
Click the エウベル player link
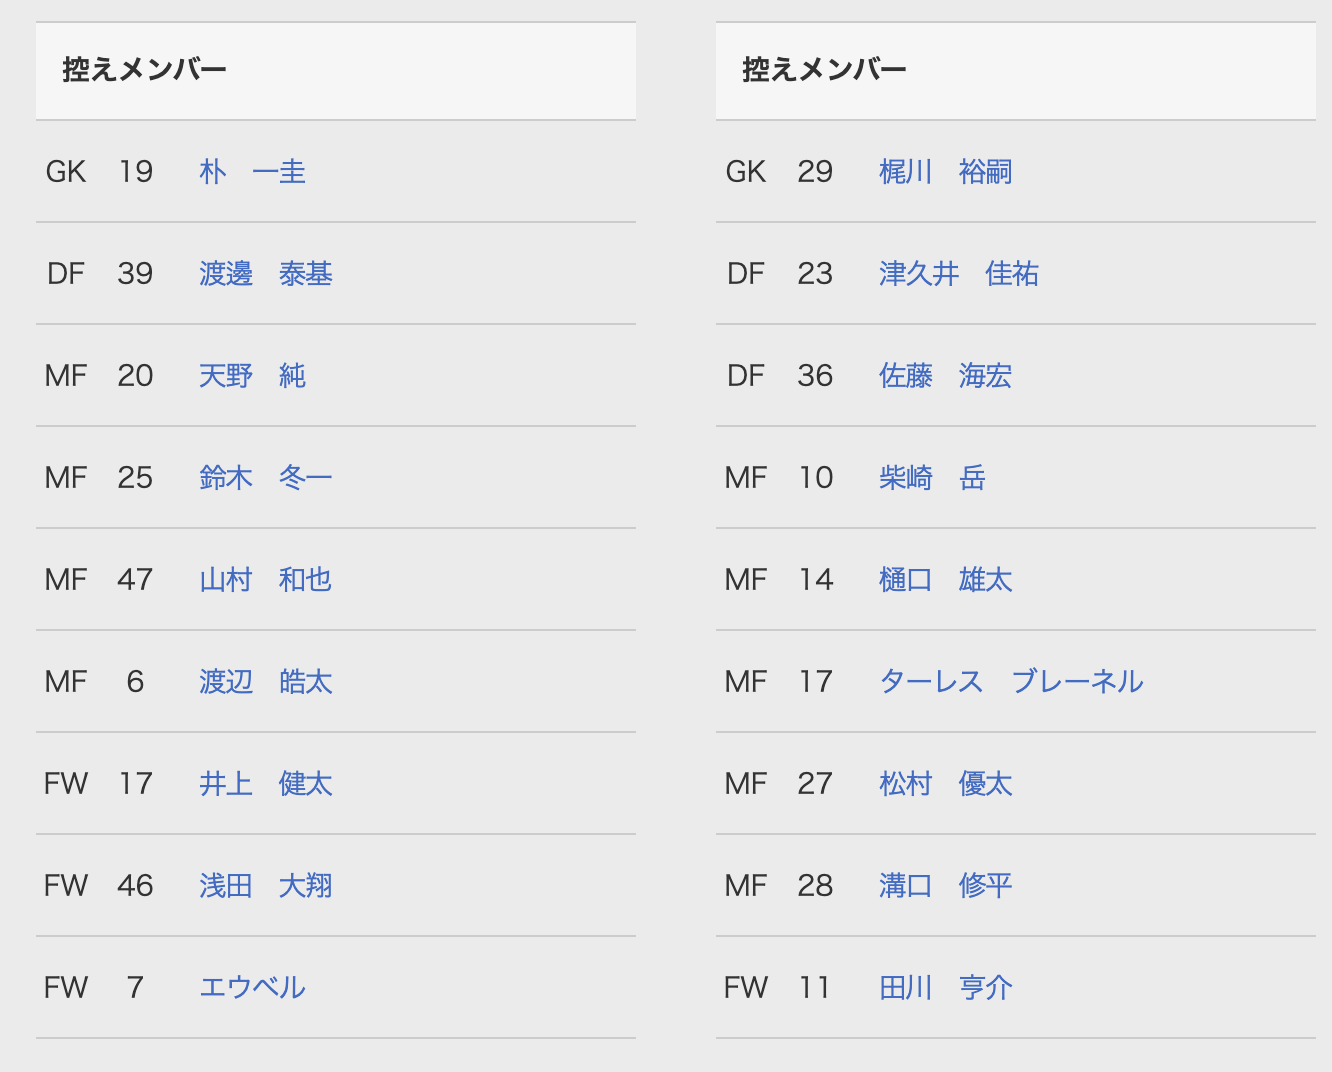[x=252, y=988]
